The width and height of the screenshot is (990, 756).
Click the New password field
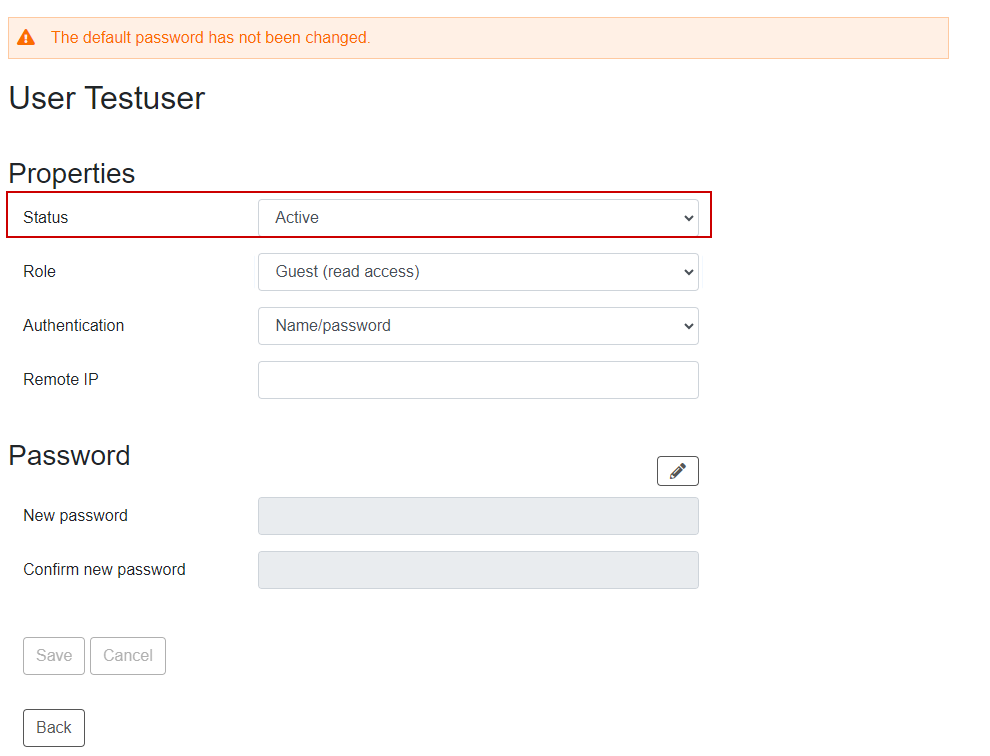[478, 516]
